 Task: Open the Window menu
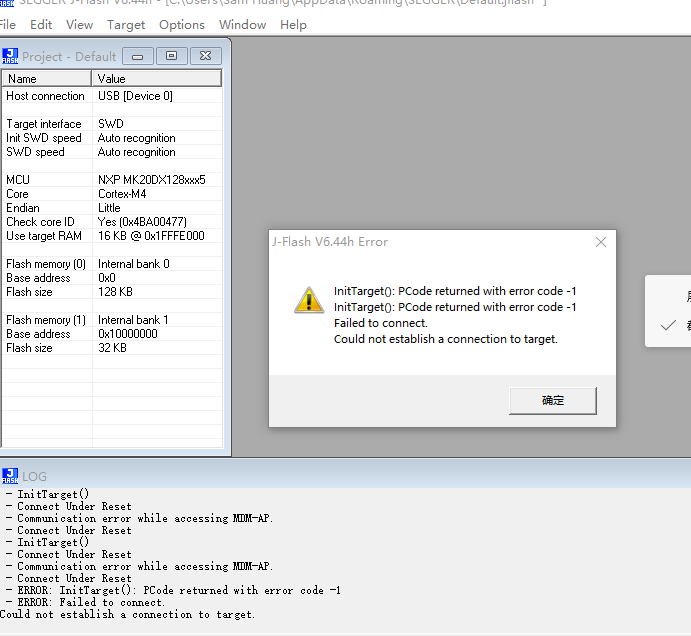point(242,25)
